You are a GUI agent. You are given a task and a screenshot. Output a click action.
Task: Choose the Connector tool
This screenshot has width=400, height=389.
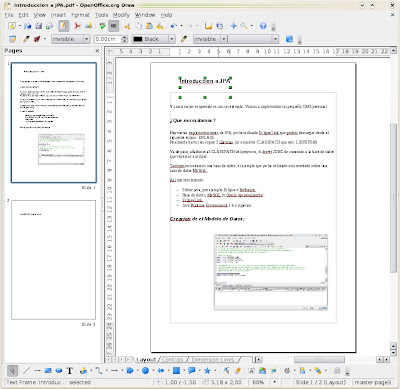tap(99, 370)
